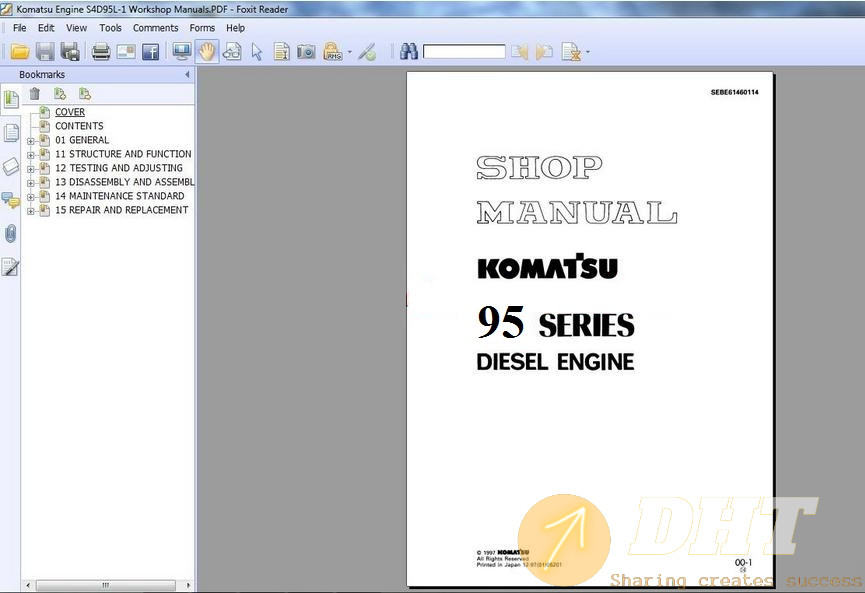Open the dropdown arrow next to search settings

point(588,52)
